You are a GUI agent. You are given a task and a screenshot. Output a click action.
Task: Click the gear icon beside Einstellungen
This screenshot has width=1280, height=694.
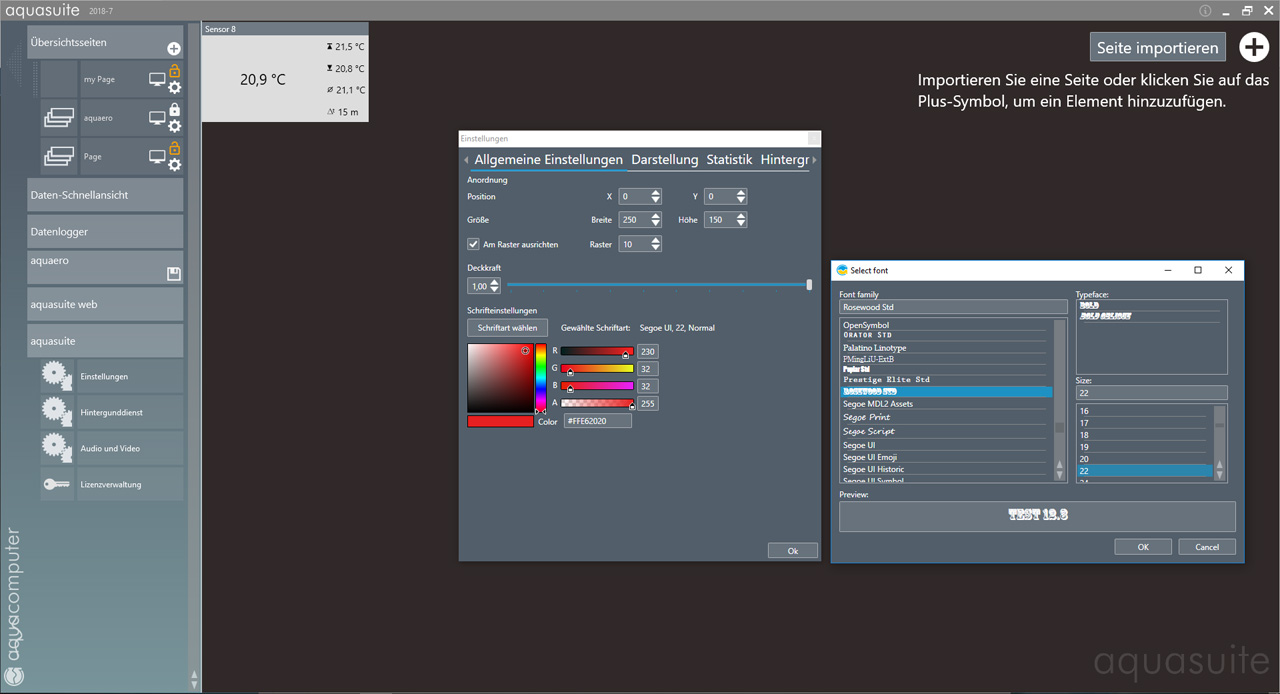click(57, 376)
